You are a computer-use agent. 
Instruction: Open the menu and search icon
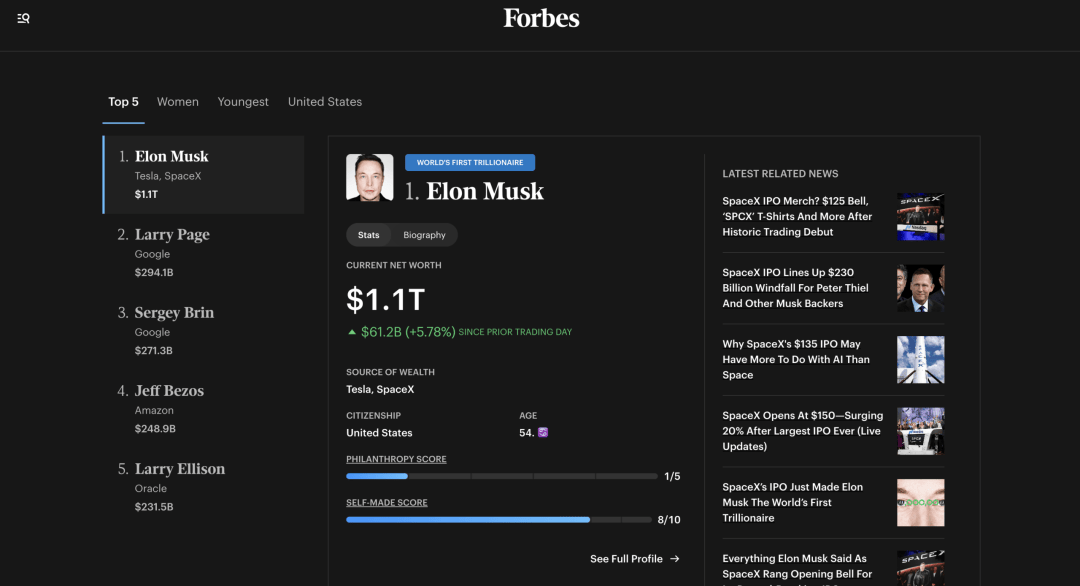coord(23,19)
